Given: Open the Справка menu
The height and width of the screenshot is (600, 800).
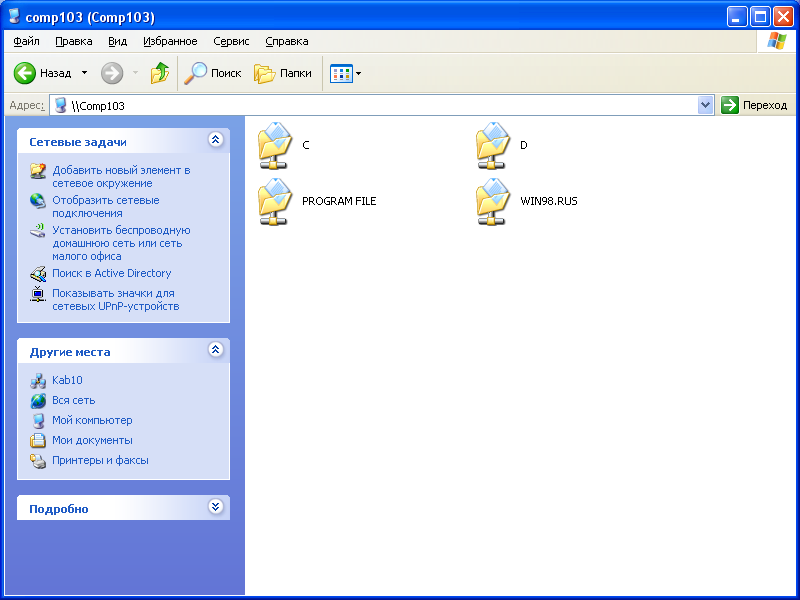Looking at the screenshot, I should [287, 41].
